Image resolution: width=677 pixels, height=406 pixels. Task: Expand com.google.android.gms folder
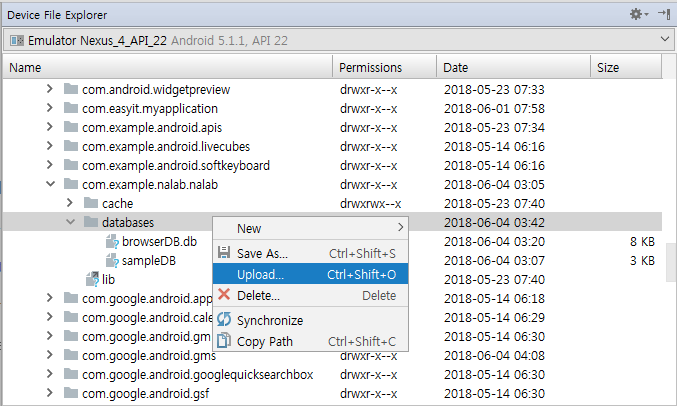click(50, 355)
